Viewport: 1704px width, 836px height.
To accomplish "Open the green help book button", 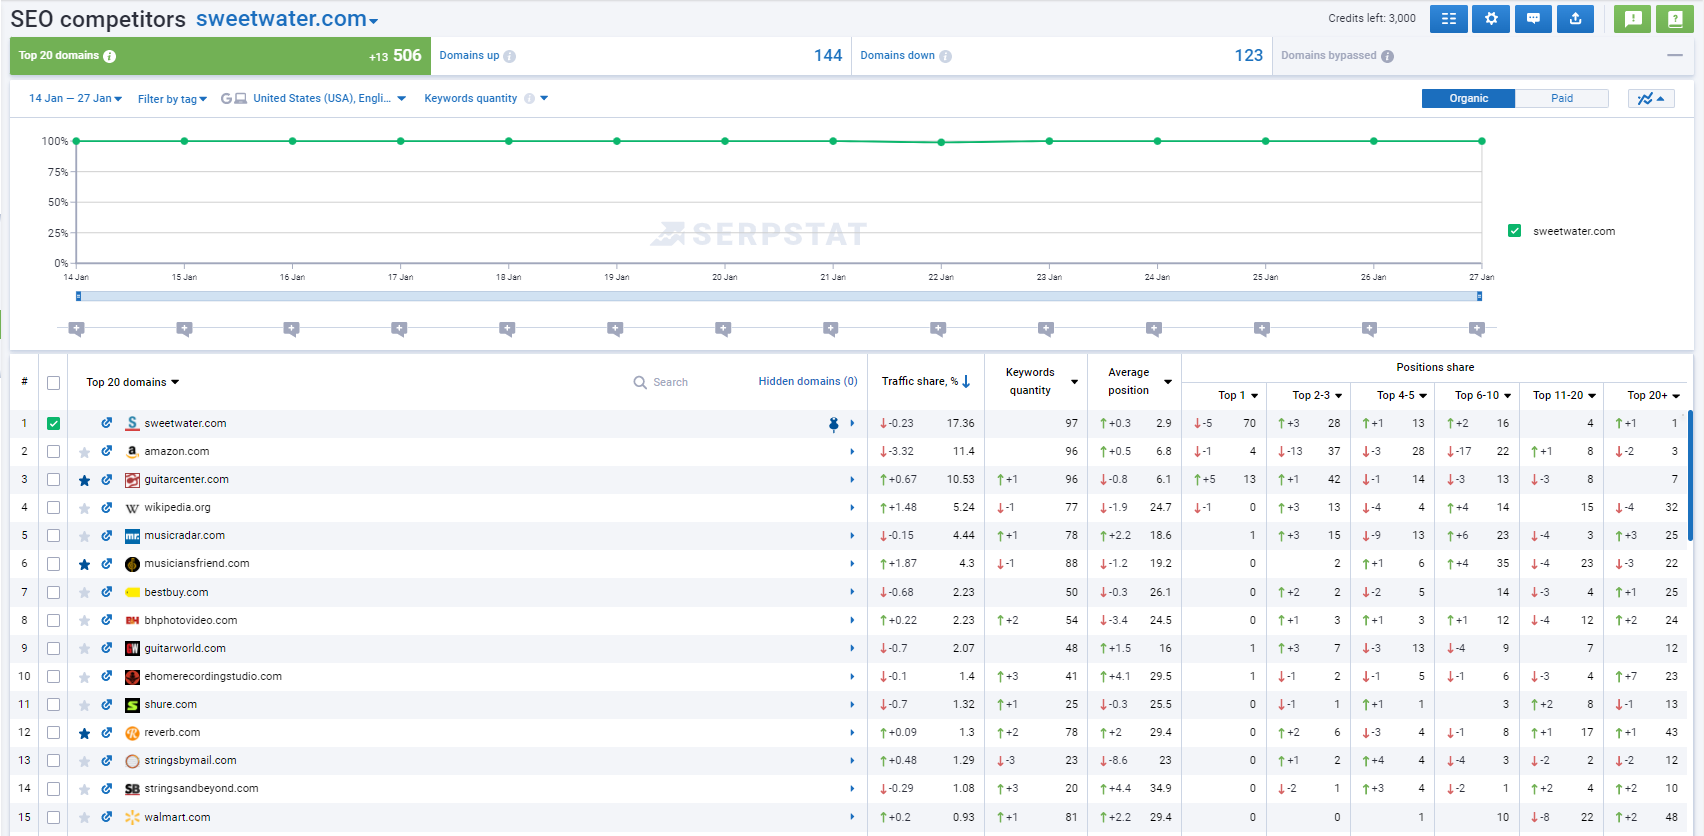I will pos(1675,19).
